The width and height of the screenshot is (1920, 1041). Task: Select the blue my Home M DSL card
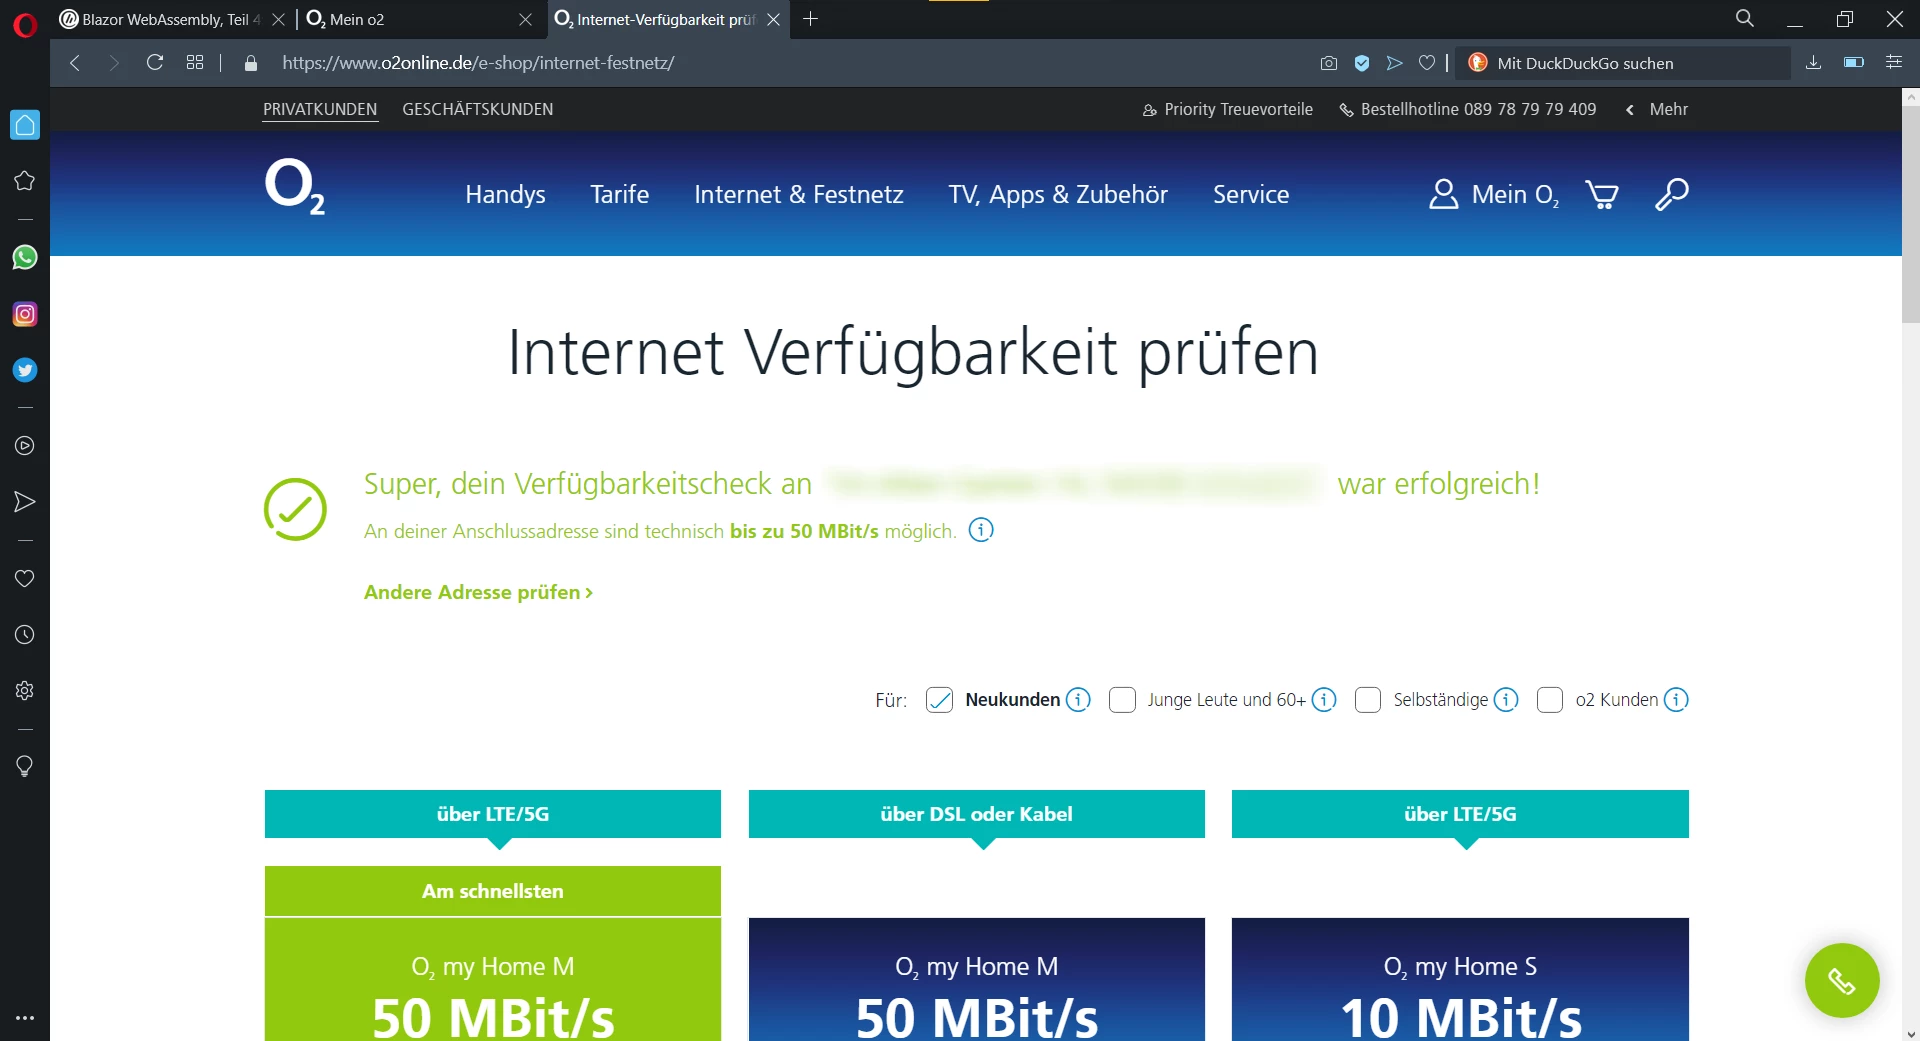[x=977, y=980]
